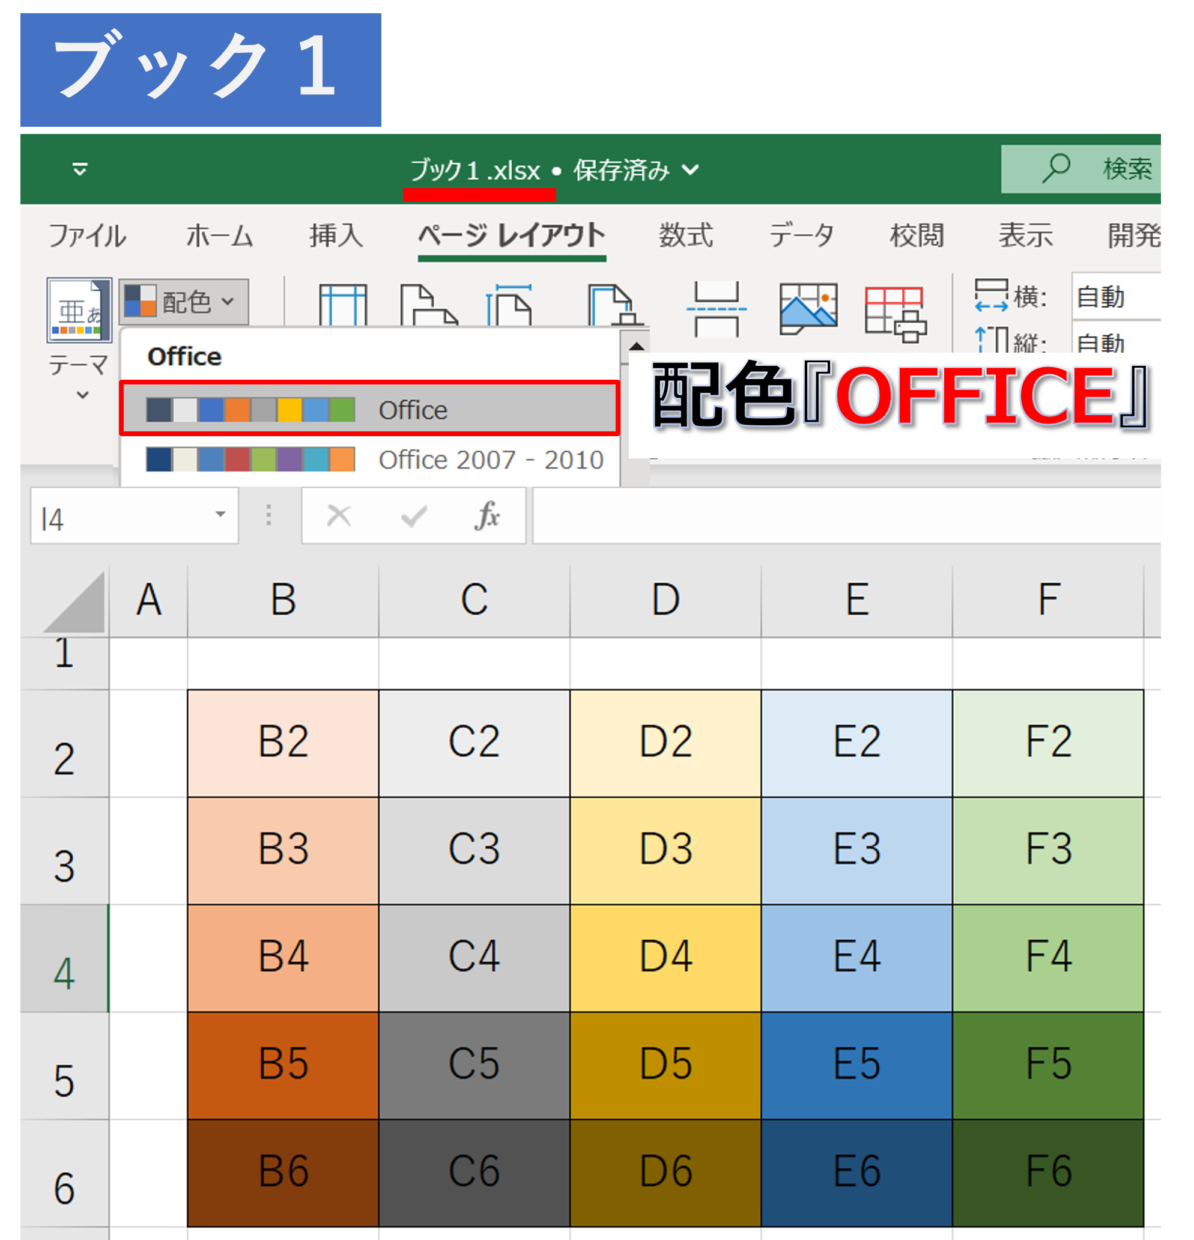Open the ファイル tab
The height and width of the screenshot is (1240, 1194).
click(87, 236)
